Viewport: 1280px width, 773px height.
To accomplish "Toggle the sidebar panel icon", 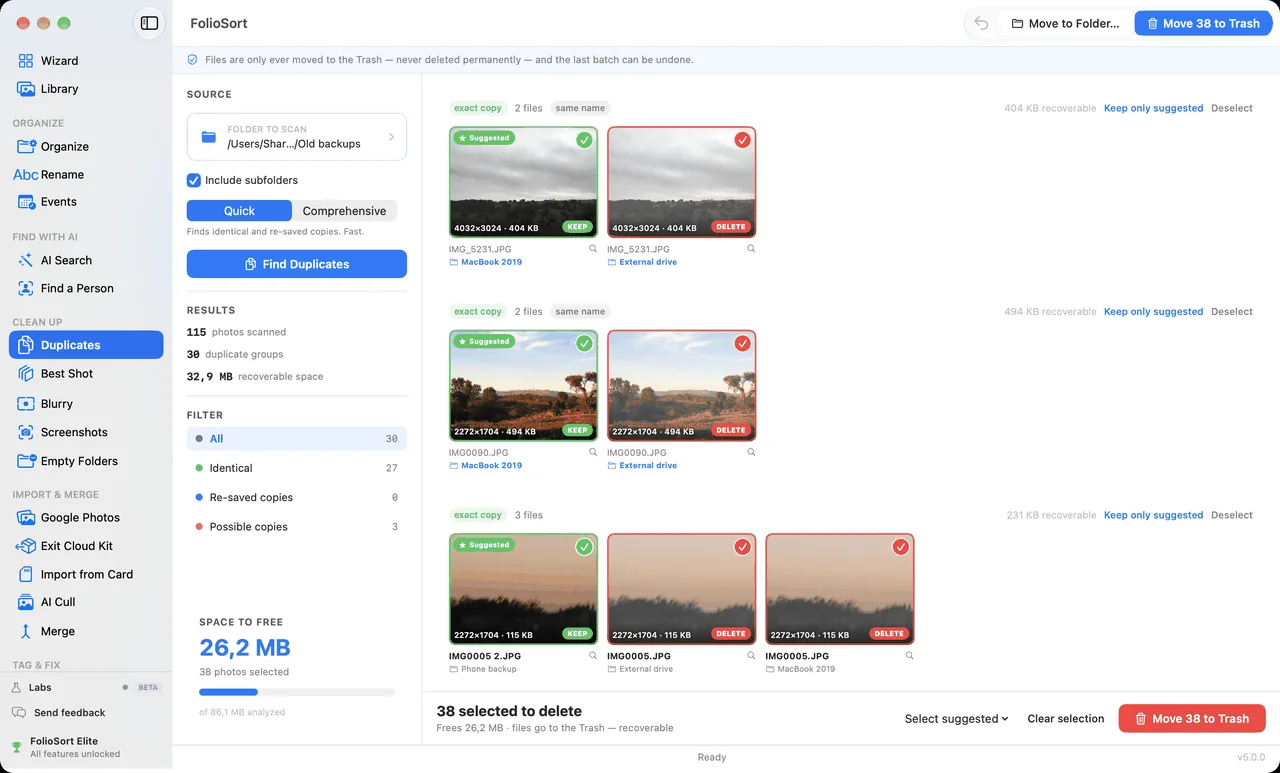I will click(149, 23).
